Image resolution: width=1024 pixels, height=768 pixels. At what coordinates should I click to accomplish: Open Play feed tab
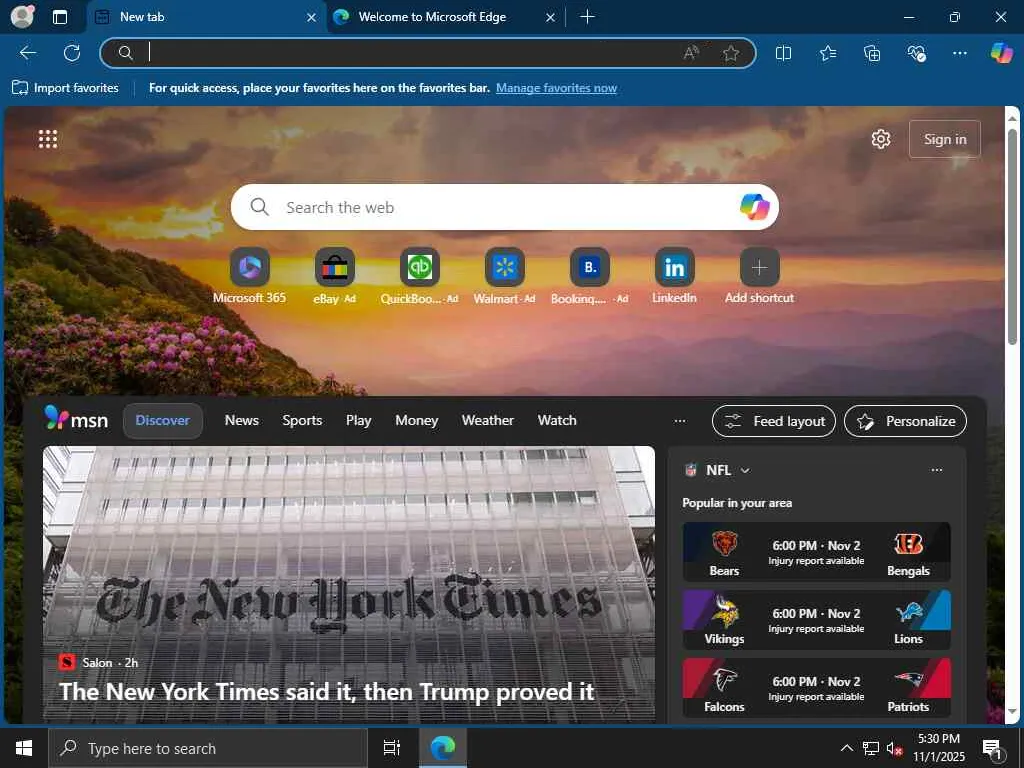coord(359,421)
